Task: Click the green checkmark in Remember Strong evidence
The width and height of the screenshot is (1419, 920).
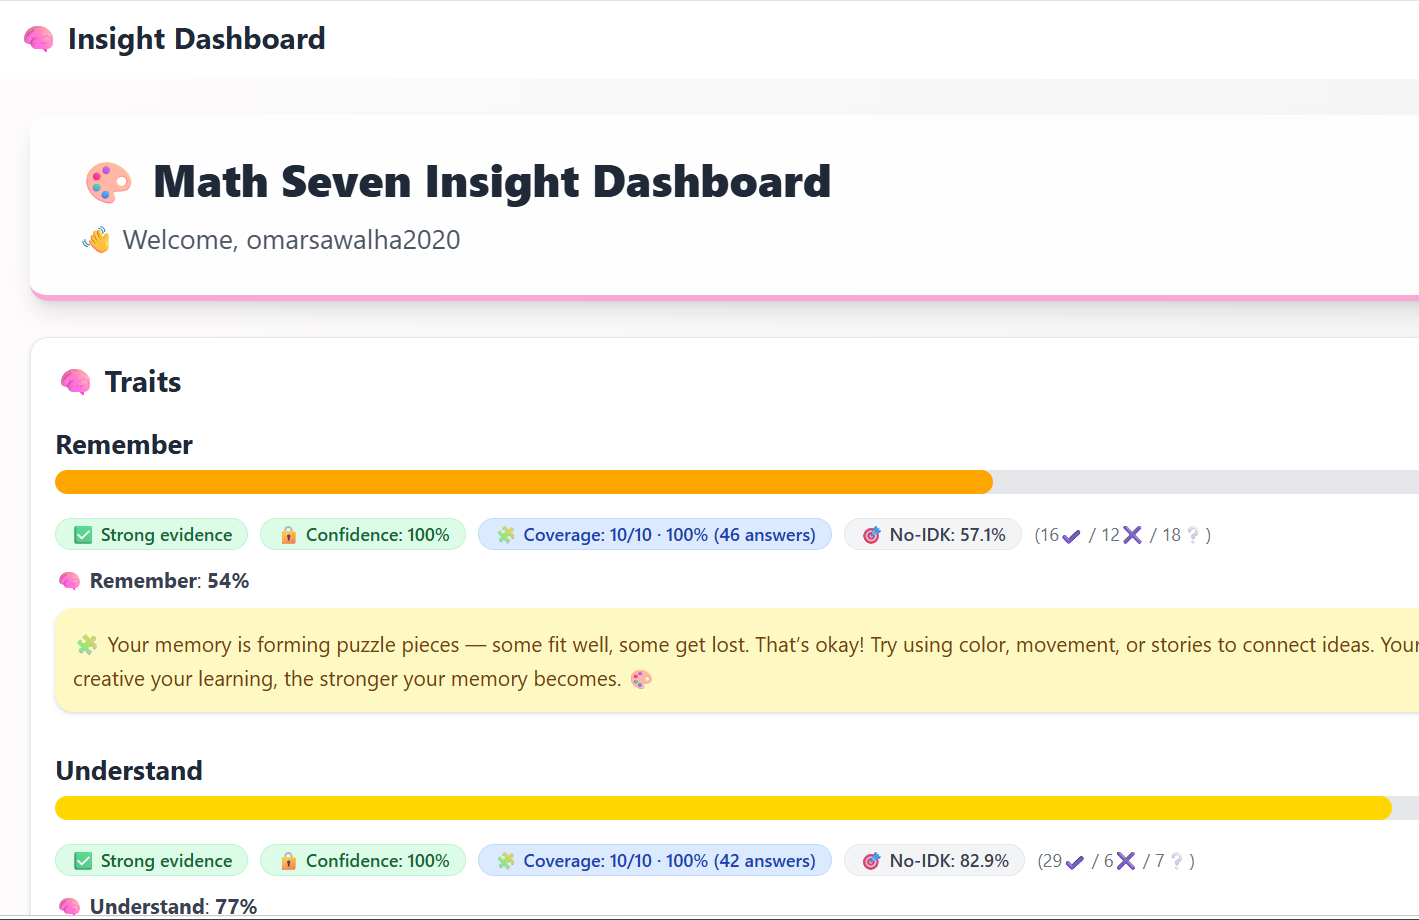Action: pyautogui.click(x=83, y=535)
